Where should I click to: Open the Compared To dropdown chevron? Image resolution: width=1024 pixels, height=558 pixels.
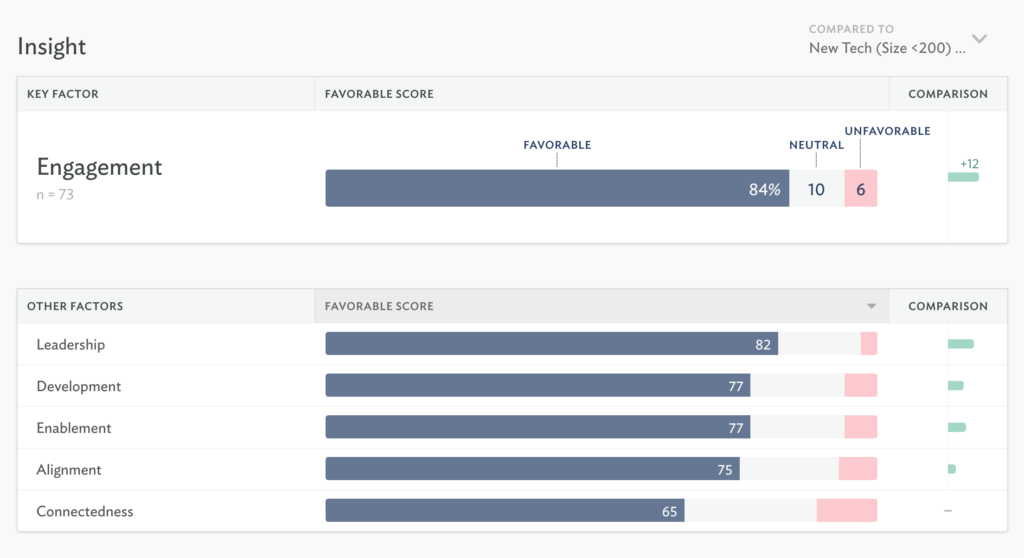coord(979,39)
